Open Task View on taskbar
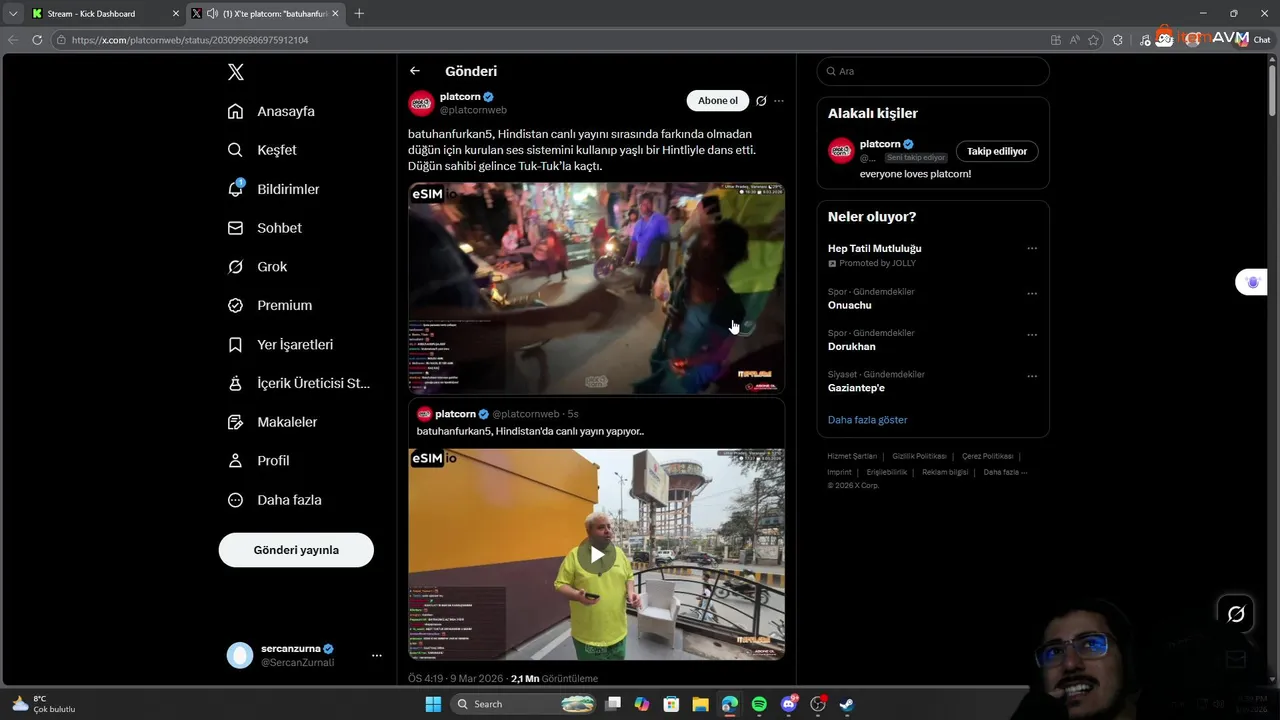 [613, 704]
